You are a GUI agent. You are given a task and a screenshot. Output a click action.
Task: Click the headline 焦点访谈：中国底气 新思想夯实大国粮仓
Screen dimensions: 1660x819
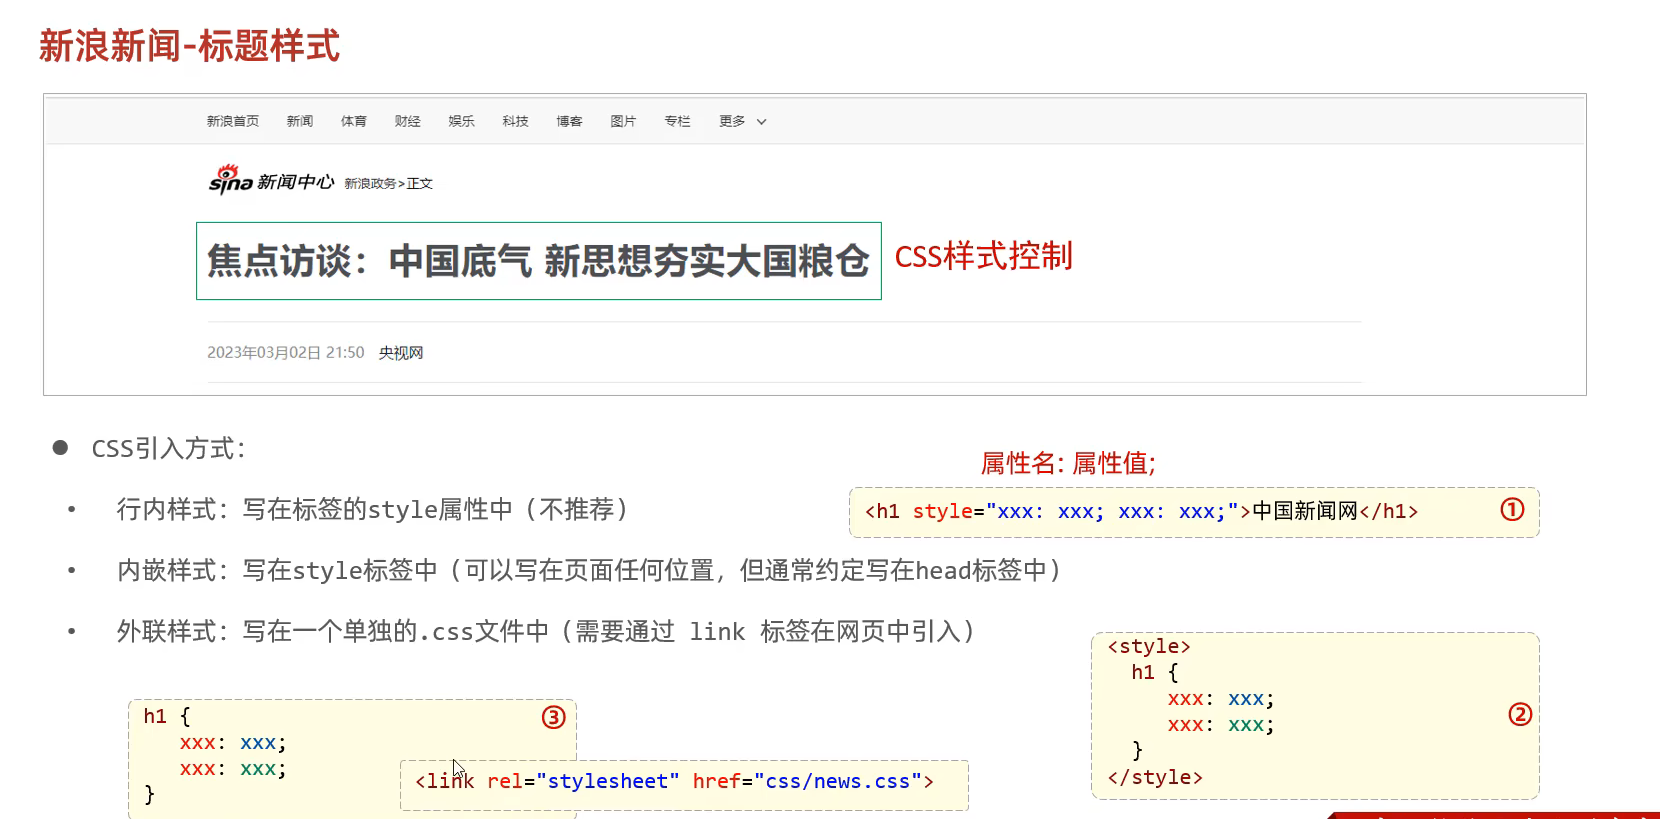point(538,261)
